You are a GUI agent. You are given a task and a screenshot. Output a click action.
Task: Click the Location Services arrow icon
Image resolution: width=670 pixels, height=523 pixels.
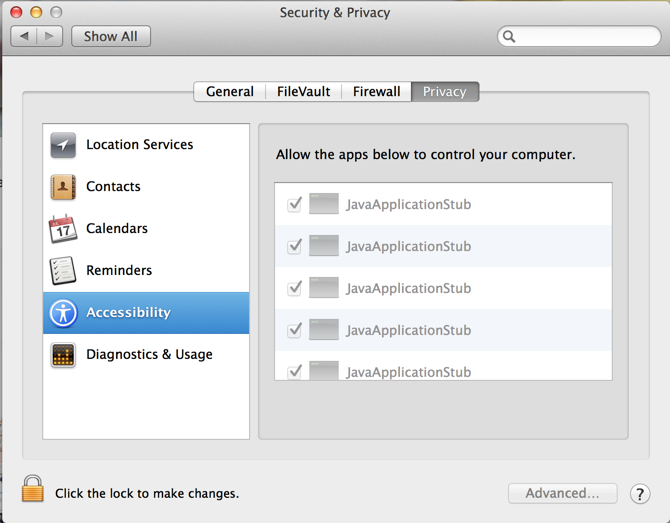(x=63, y=145)
